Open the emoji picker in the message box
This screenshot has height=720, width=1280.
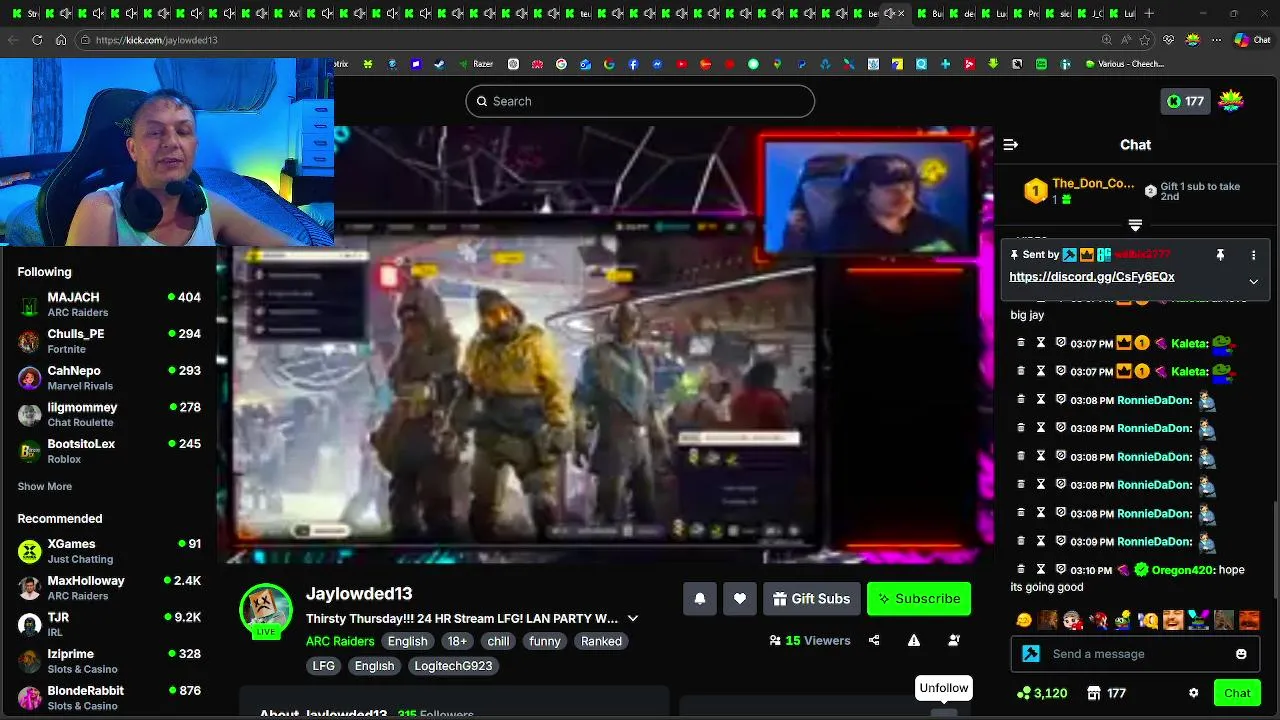(x=1241, y=654)
